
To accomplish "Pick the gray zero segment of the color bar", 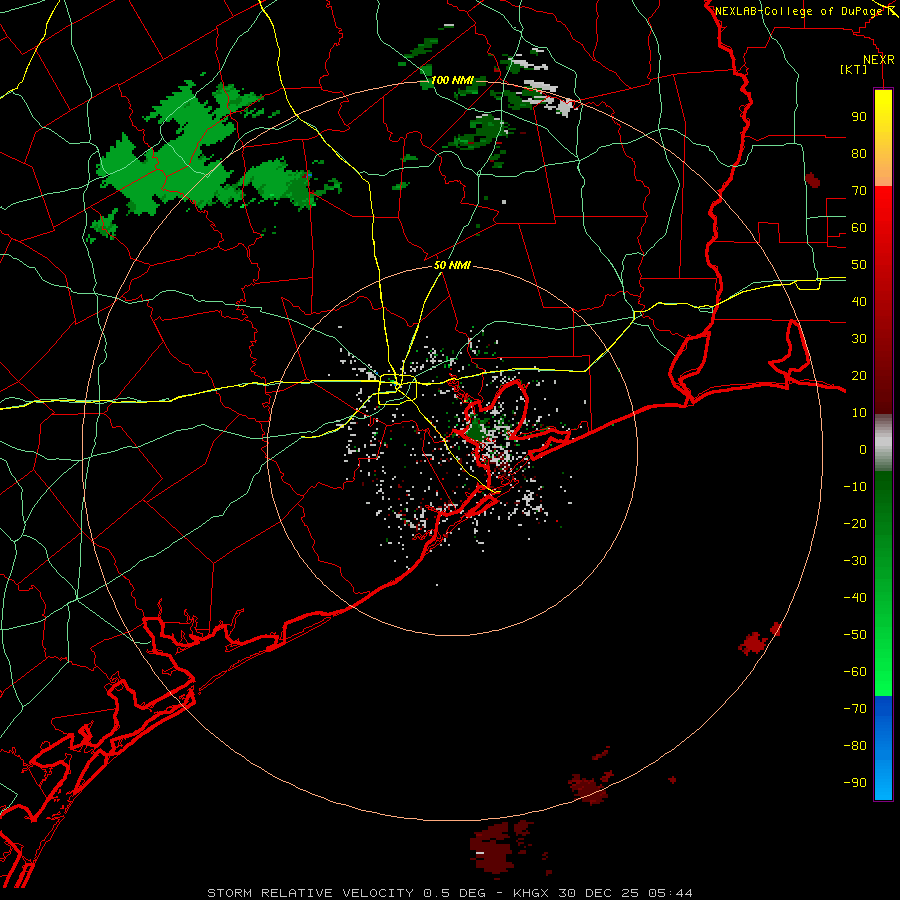I will pyautogui.click(x=883, y=443).
